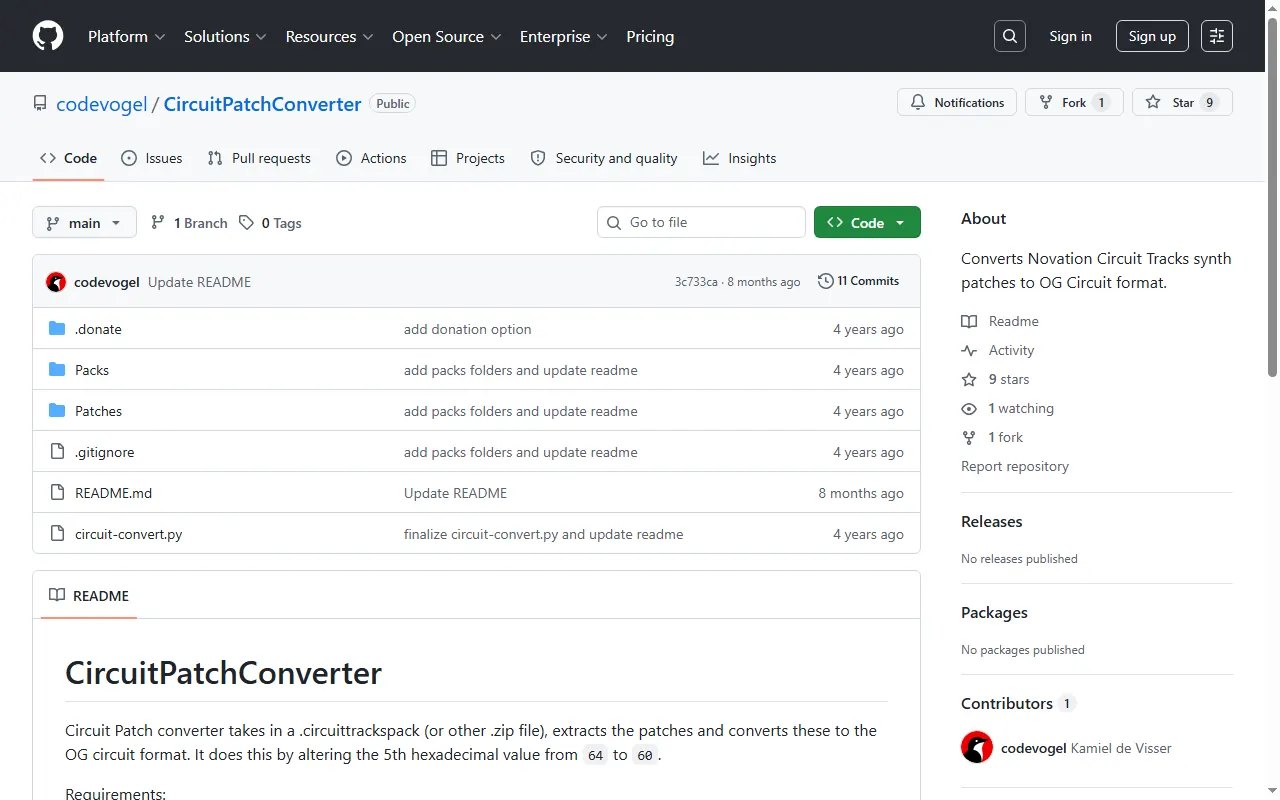Click the circuit-convert.py file icon
This screenshot has width=1280, height=800.
pyautogui.click(x=57, y=534)
